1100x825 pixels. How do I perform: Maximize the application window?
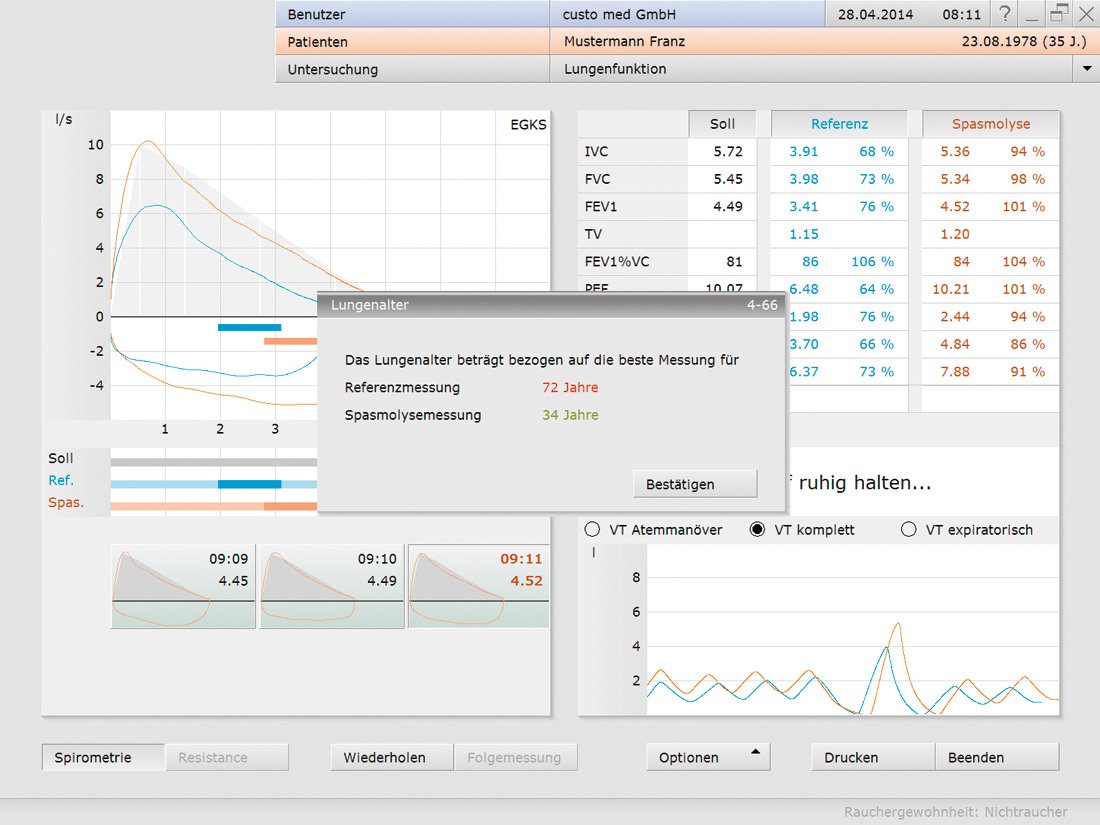click(1059, 14)
